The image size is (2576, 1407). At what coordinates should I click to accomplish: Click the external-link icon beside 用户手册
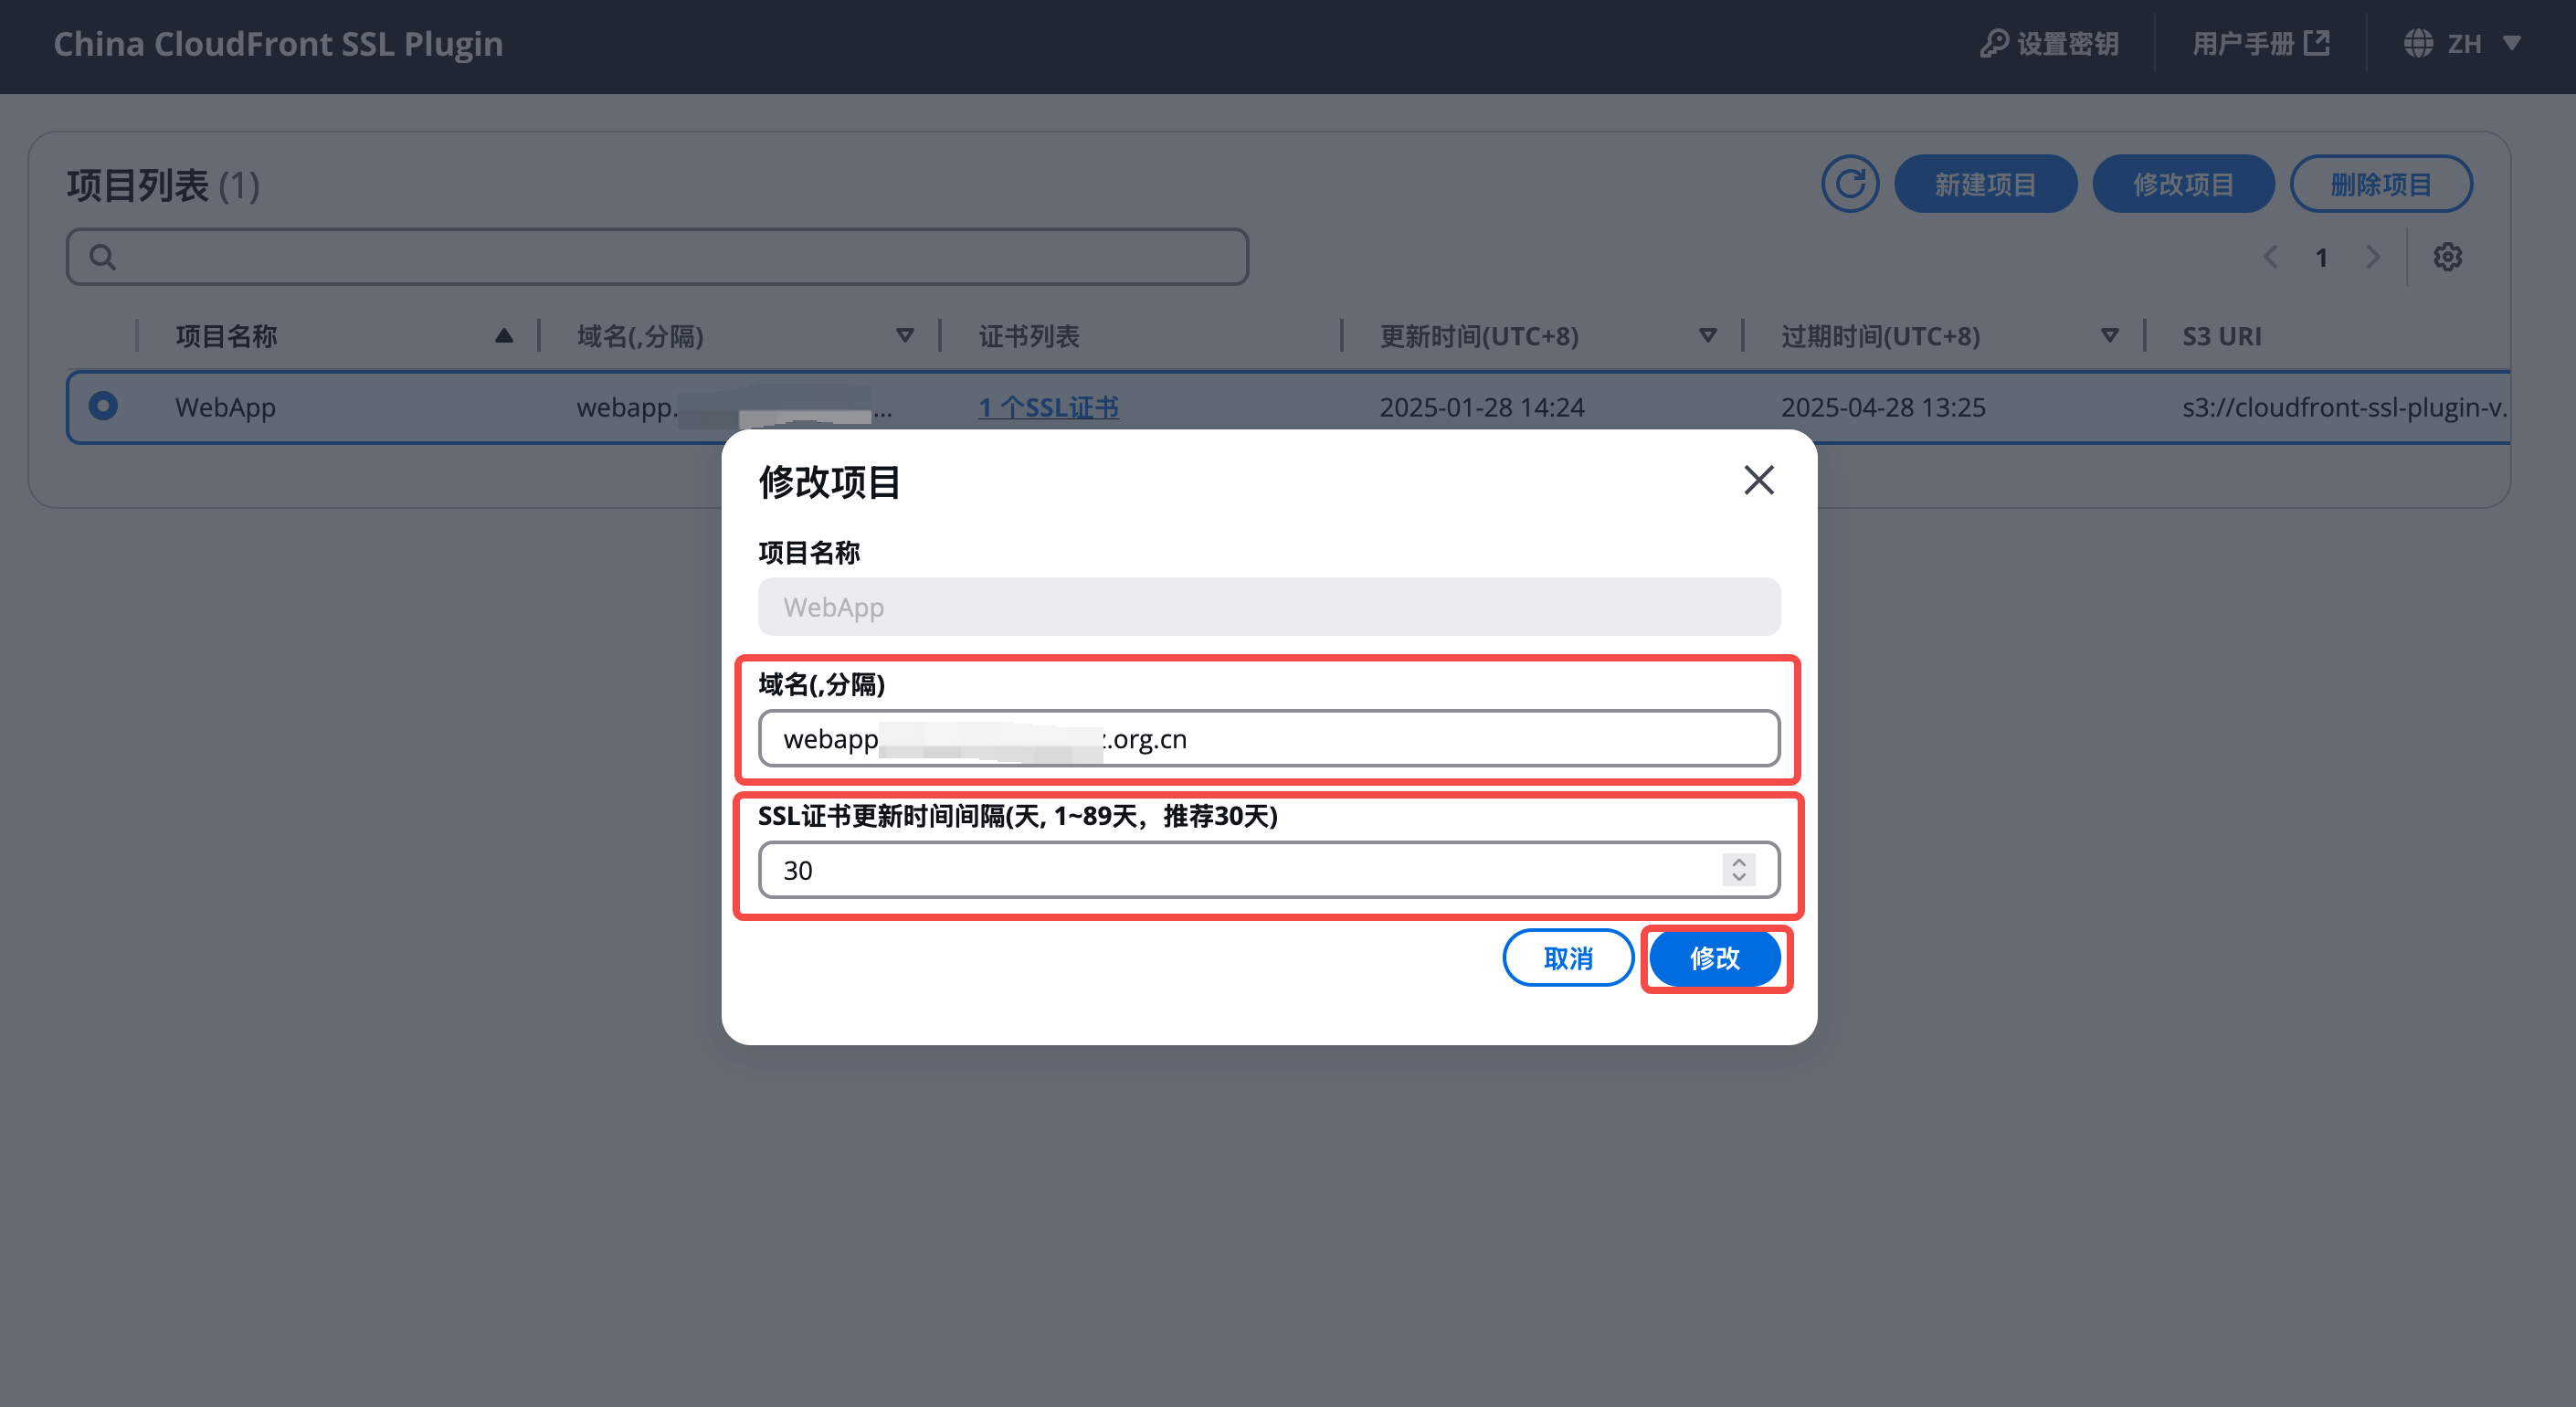click(x=2316, y=43)
